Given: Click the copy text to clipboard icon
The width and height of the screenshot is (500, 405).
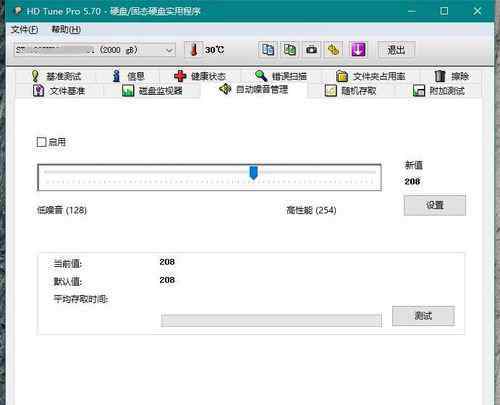Looking at the screenshot, I should (268, 50).
